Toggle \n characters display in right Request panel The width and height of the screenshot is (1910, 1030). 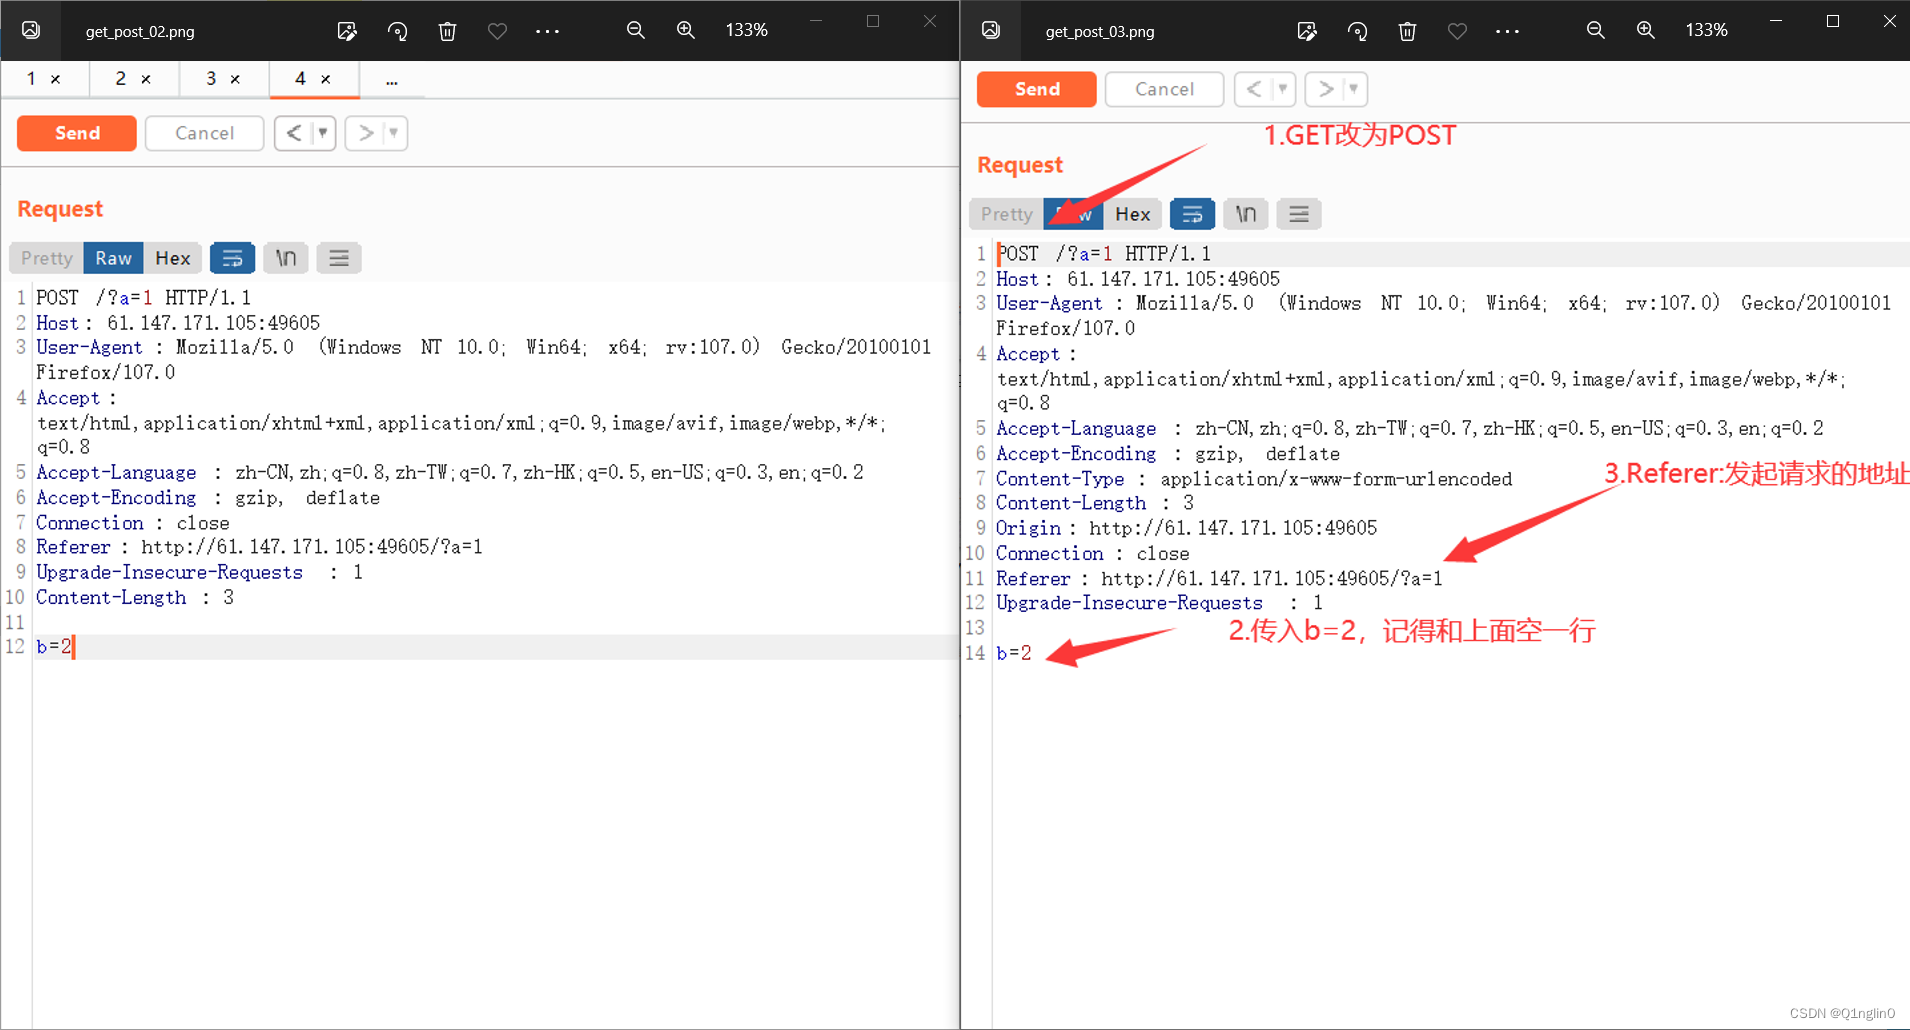[1245, 214]
